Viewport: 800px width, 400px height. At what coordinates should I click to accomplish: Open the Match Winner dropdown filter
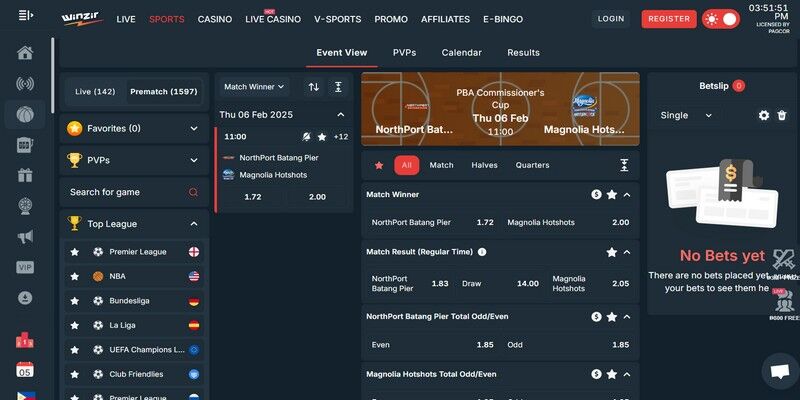[255, 87]
